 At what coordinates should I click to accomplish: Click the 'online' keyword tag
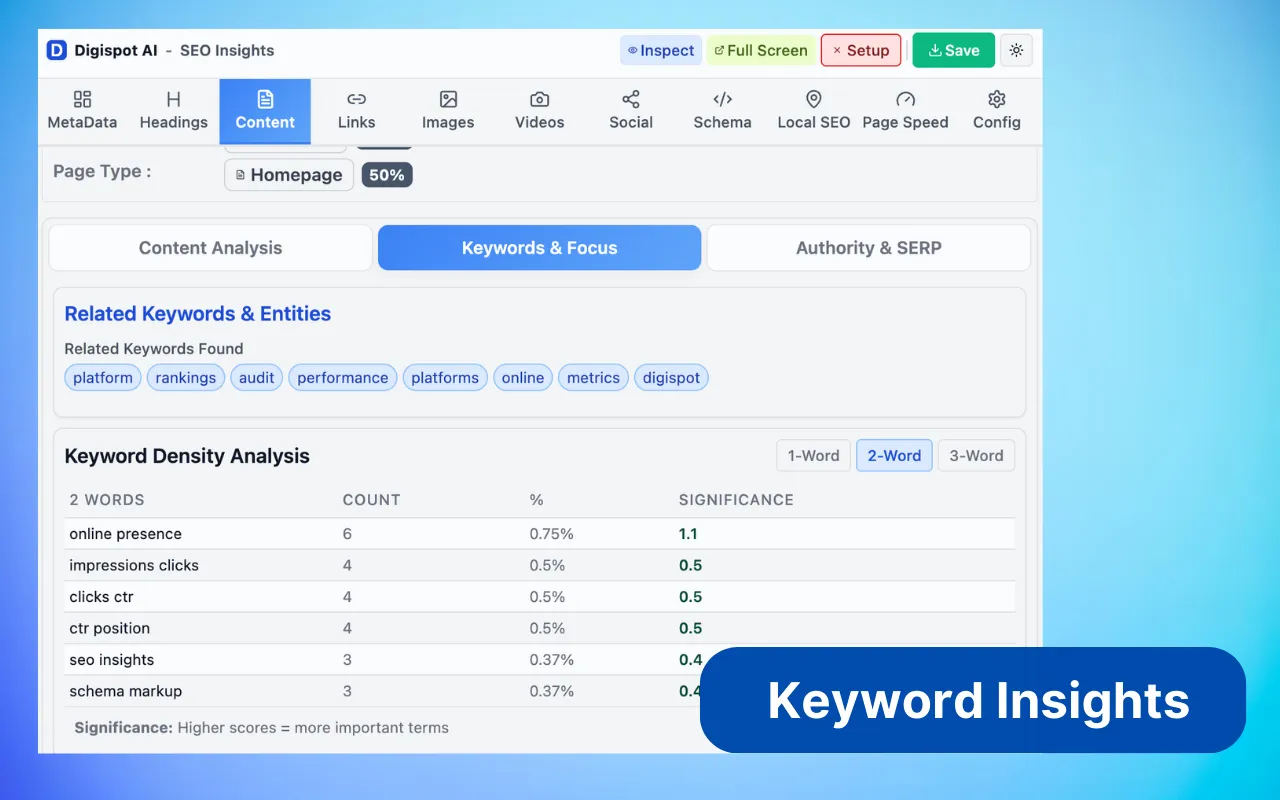tap(523, 377)
